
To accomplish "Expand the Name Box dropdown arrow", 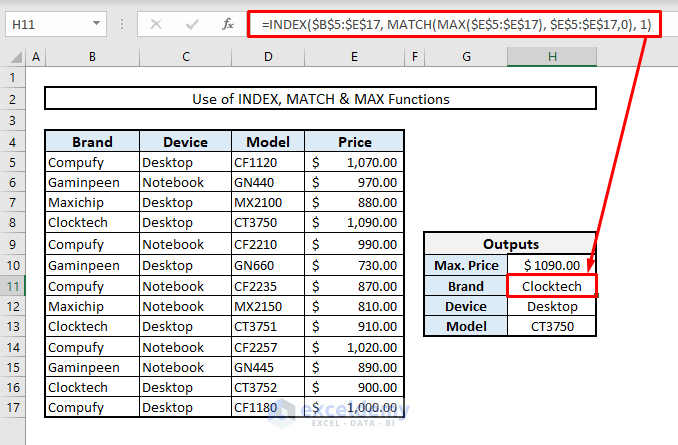I will pyautogui.click(x=95, y=23).
